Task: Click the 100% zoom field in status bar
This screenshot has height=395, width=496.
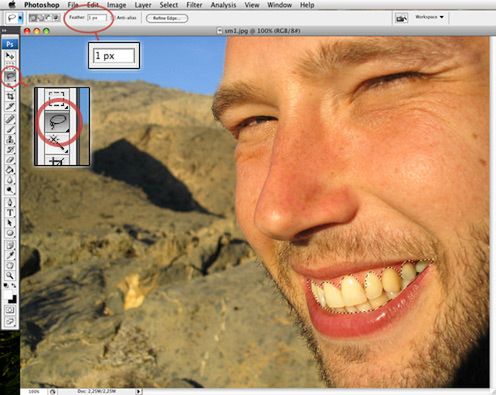Action: (x=34, y=391)
